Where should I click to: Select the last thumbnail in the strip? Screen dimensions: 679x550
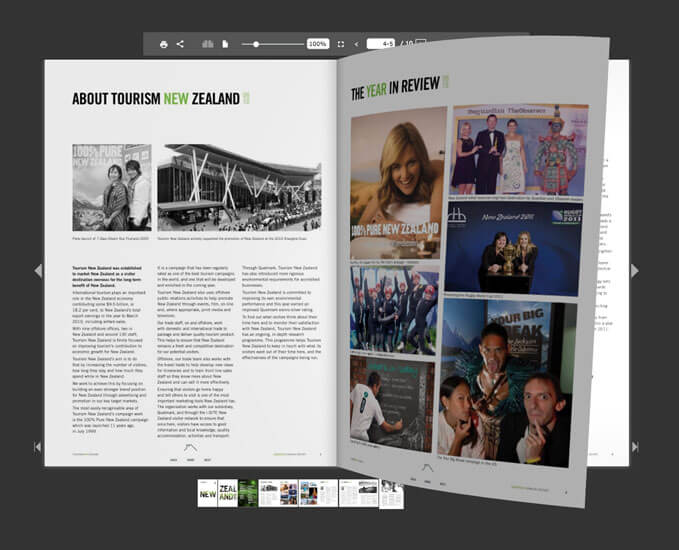(391, 493)
